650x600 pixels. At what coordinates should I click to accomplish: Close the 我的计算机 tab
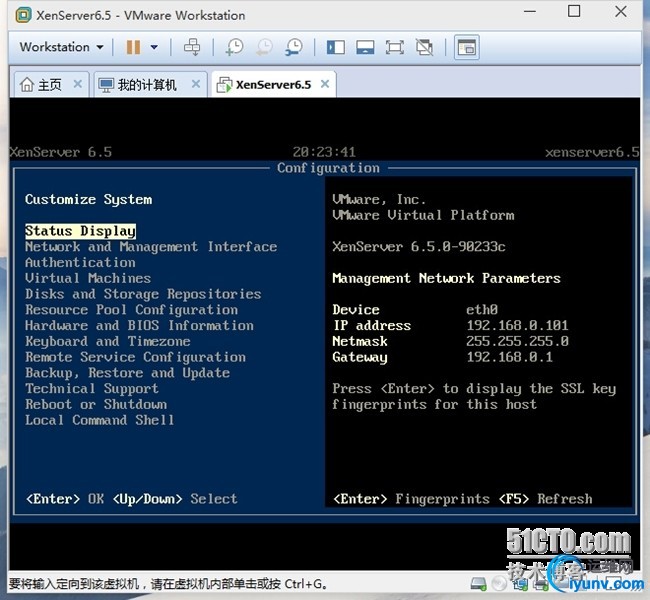tap(196, 84)
